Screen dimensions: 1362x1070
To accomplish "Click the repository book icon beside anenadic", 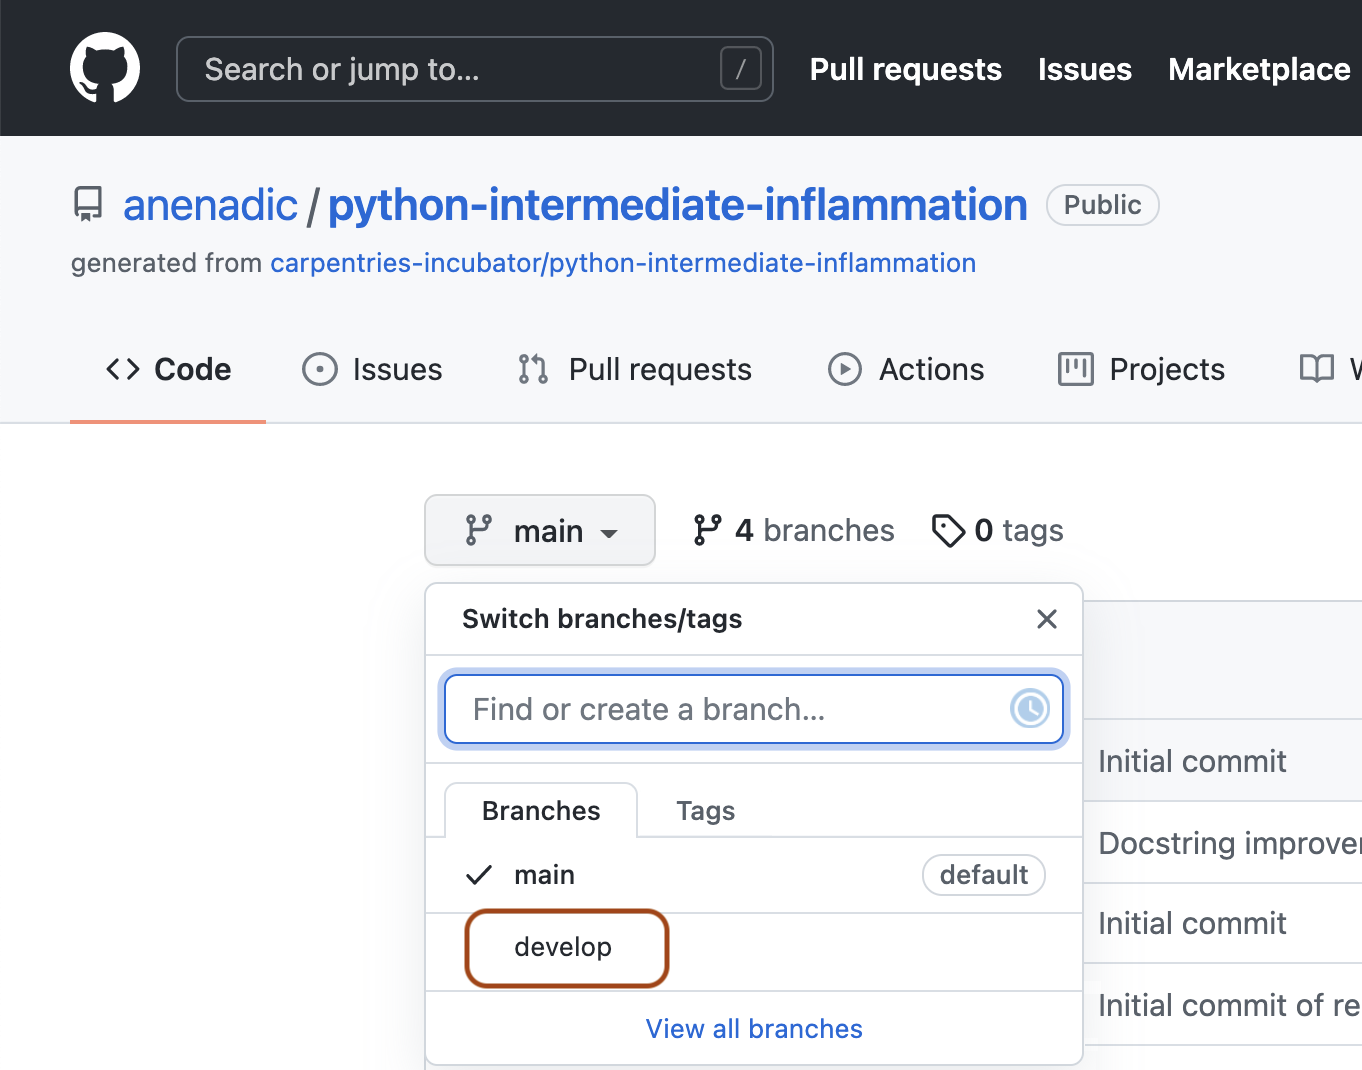I will pyautogui.click(x=88, y=203).
